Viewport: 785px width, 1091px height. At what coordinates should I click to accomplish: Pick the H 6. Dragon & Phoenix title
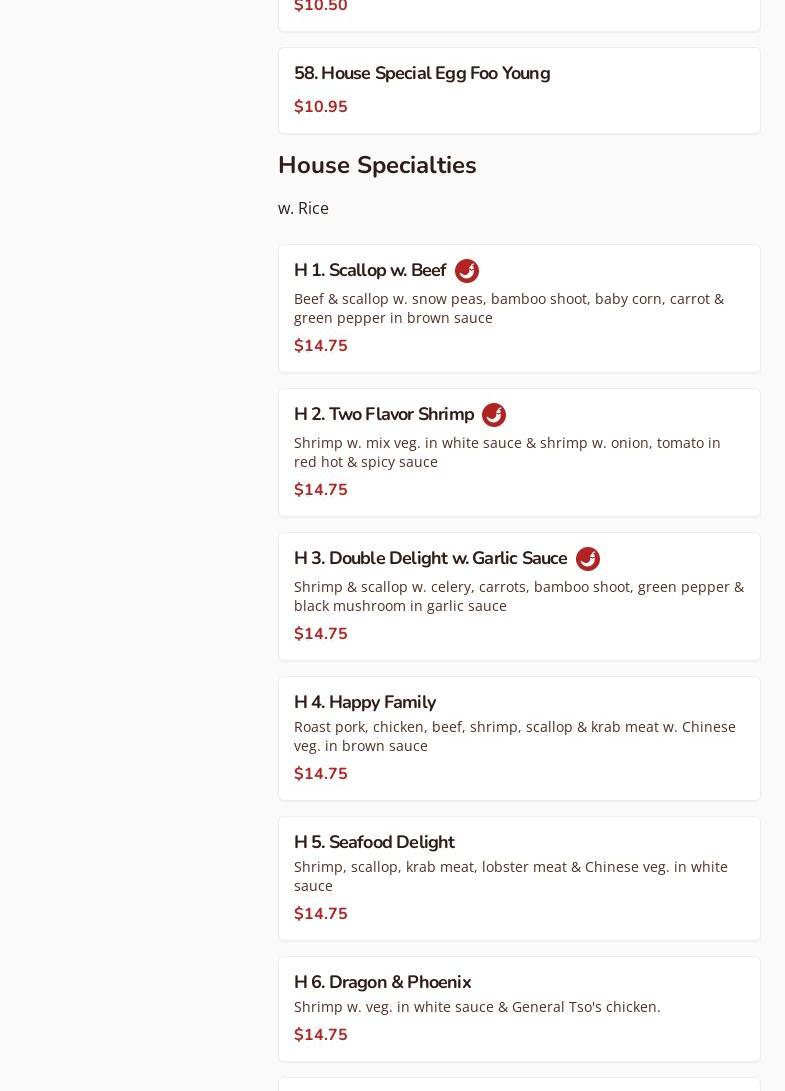click(x=382, y=982)
